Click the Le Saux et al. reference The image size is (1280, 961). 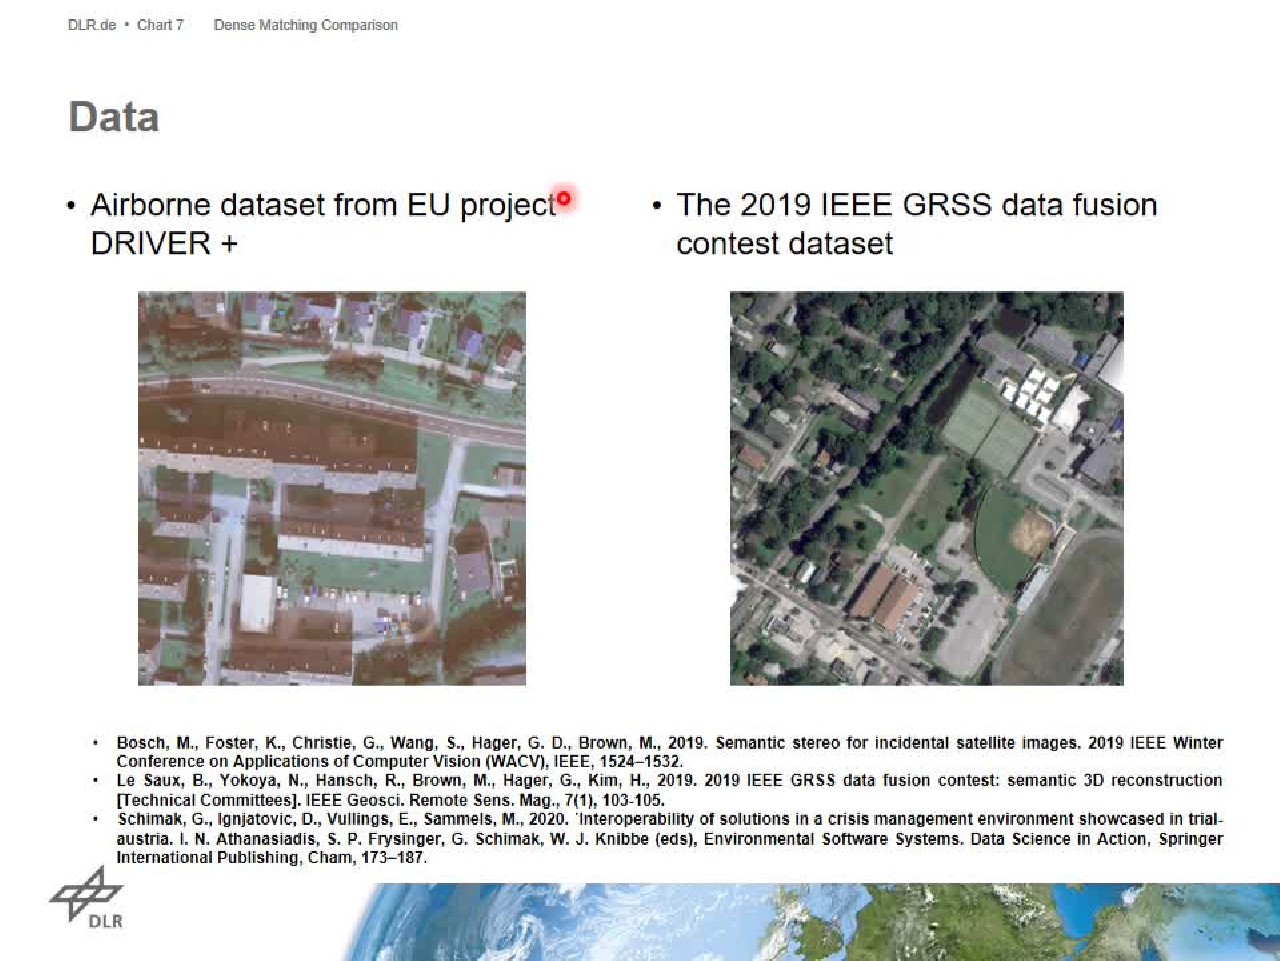pos(668,790)
